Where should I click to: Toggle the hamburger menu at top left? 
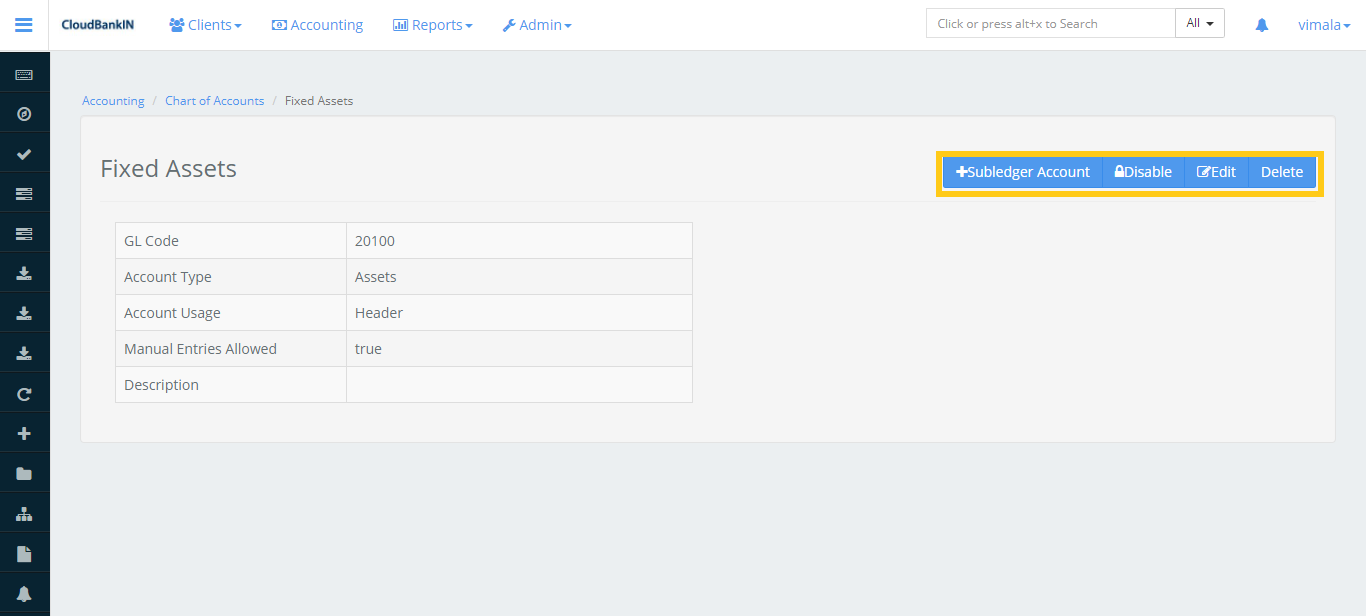point(23,25)
